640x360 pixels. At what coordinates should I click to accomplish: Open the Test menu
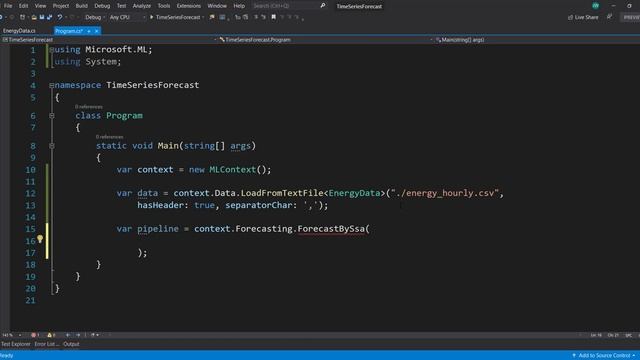coord(121,6)
